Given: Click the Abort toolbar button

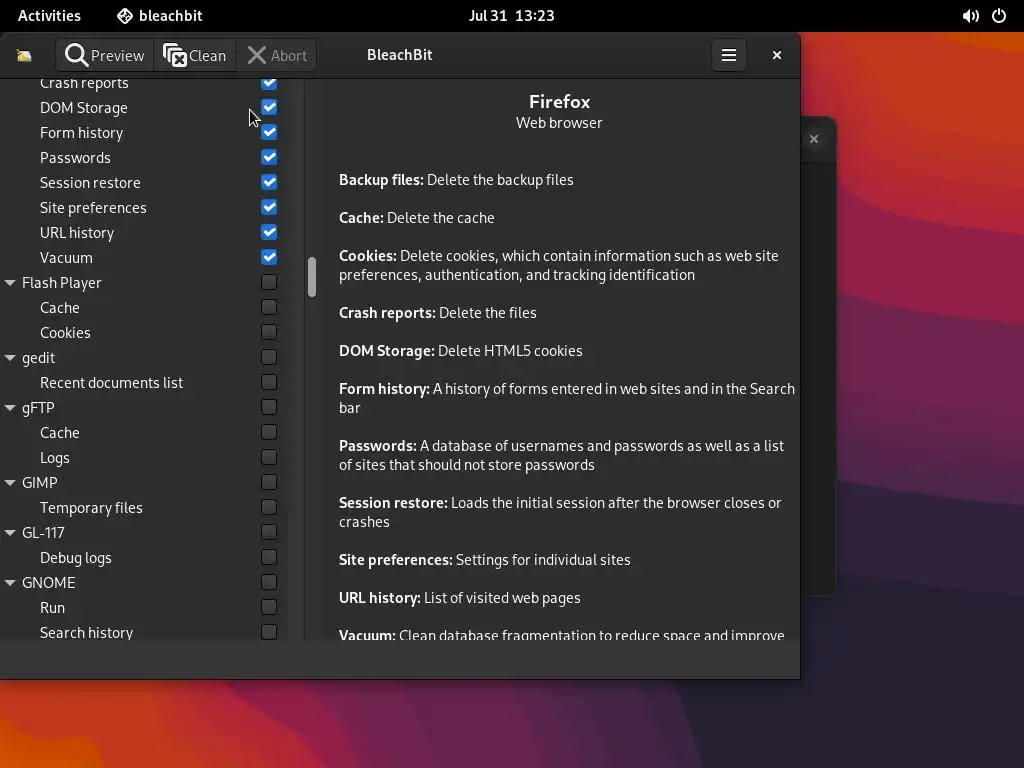Looking at the screenshot, I should (276, 56).
